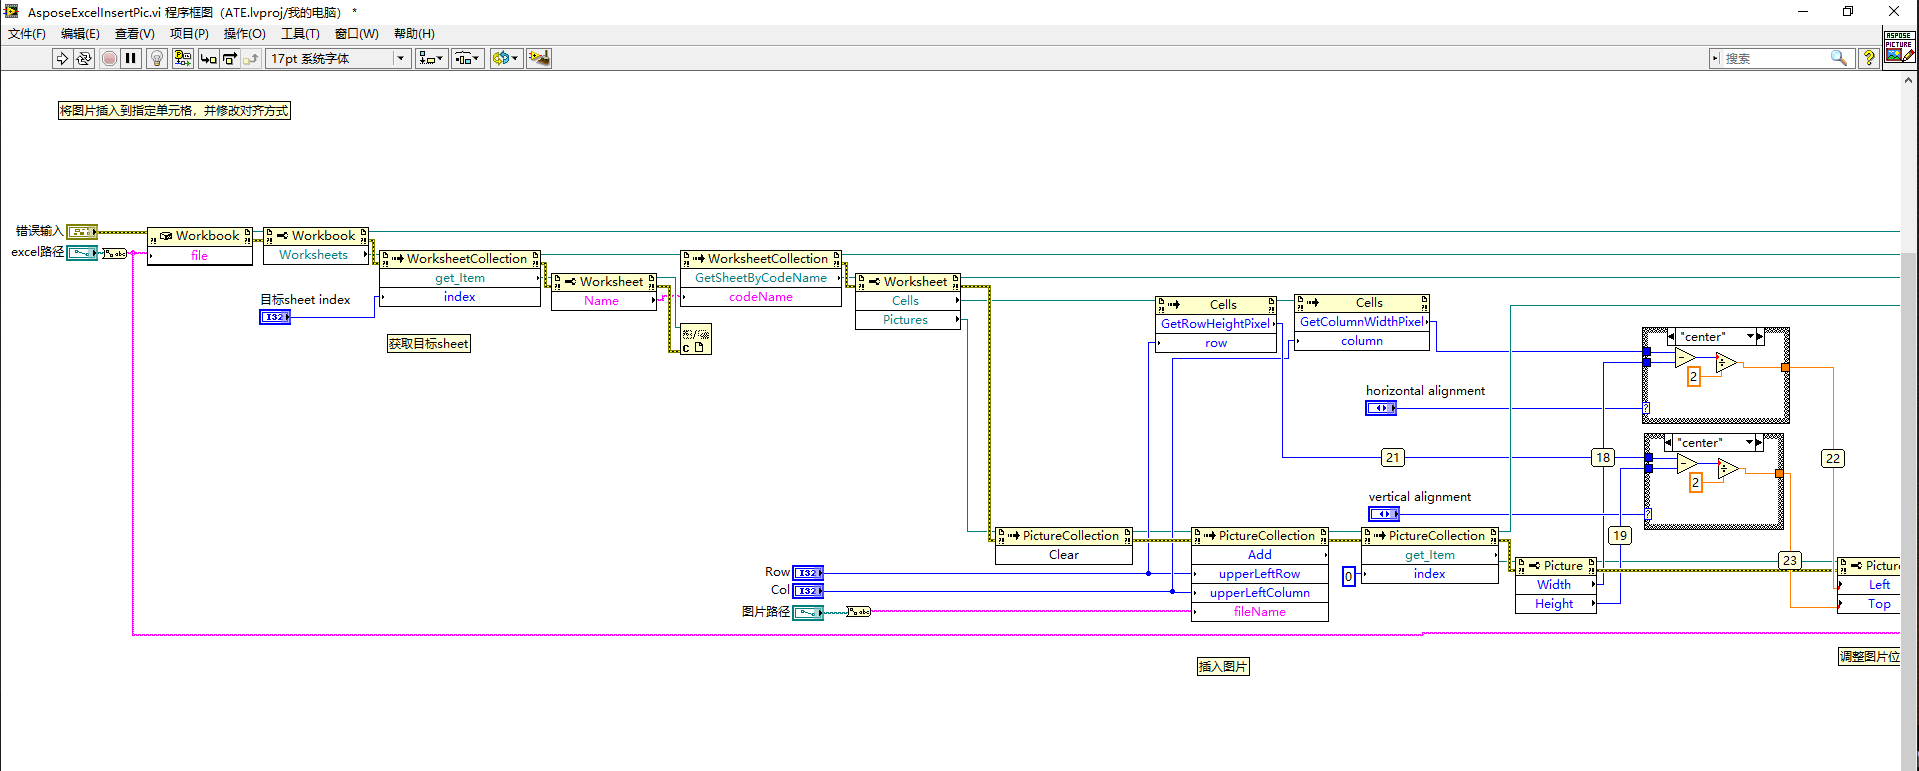Select the horizontal alignment enum terminal
Image resolution: width=1919 pixels, height=771 pixels.
coord(1381,408)
